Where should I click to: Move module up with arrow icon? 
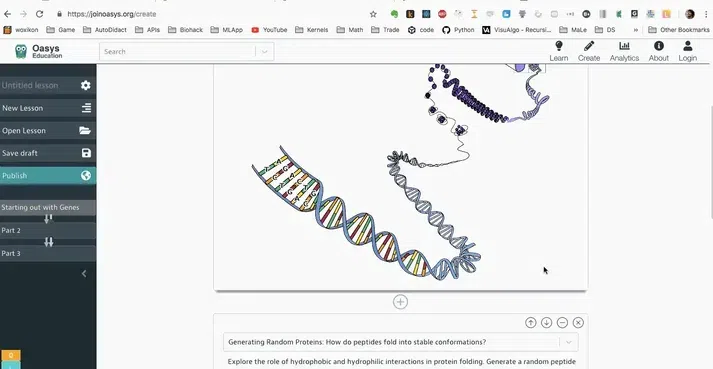pos(530,323)
